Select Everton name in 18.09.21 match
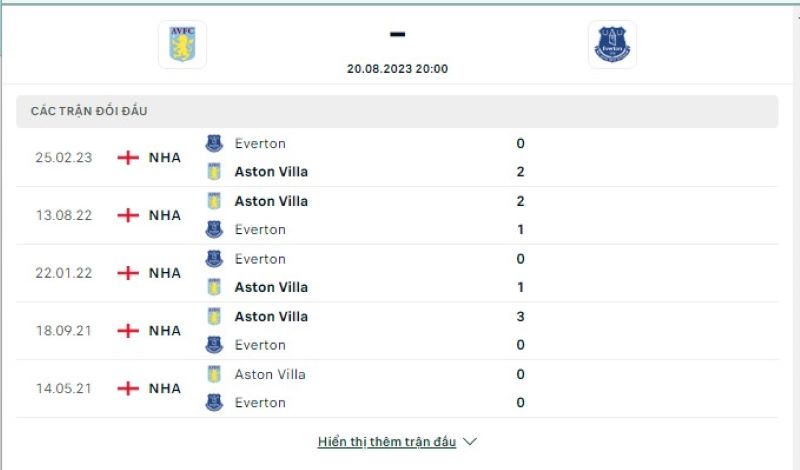The width and height of the screenshot is (800, 470). [x=260, y=345]
